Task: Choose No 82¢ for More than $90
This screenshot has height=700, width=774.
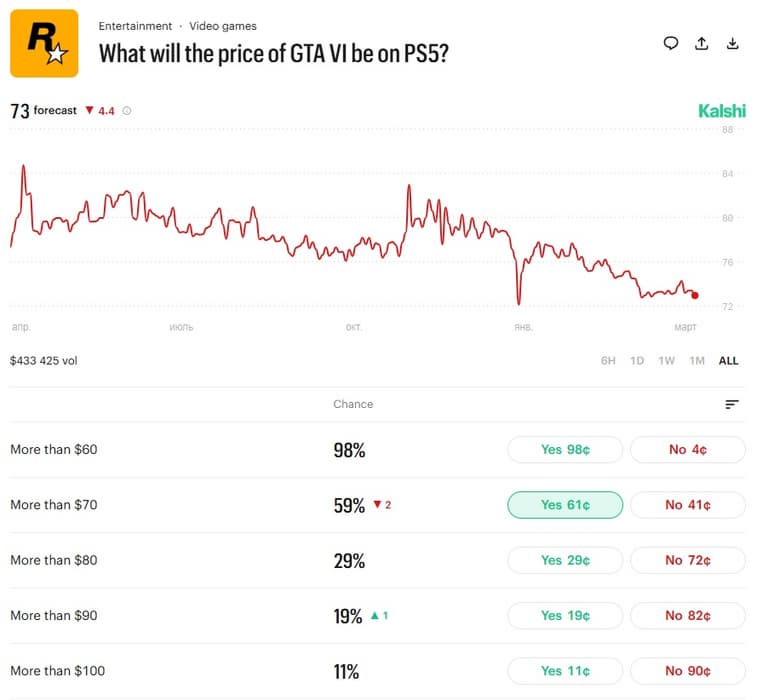Action: [688, 616]
